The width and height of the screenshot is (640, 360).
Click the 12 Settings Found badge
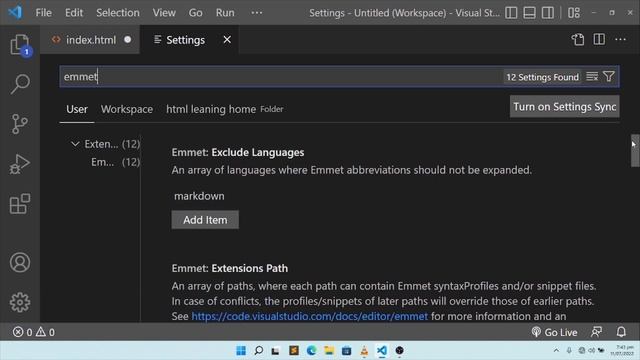point(542,77)
